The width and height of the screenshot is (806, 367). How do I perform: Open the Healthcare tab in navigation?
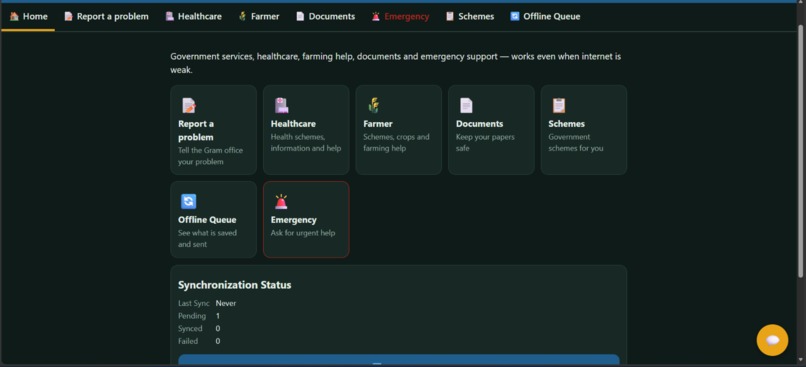pyautogui.click(x=193, y=16)
